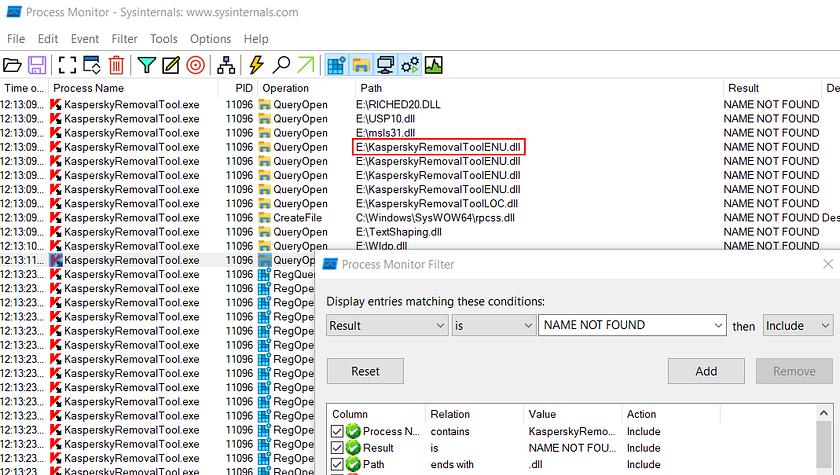Select the E:\USP10.dll path row
Viewport: 840px width, 475px height.
(385, 119)
